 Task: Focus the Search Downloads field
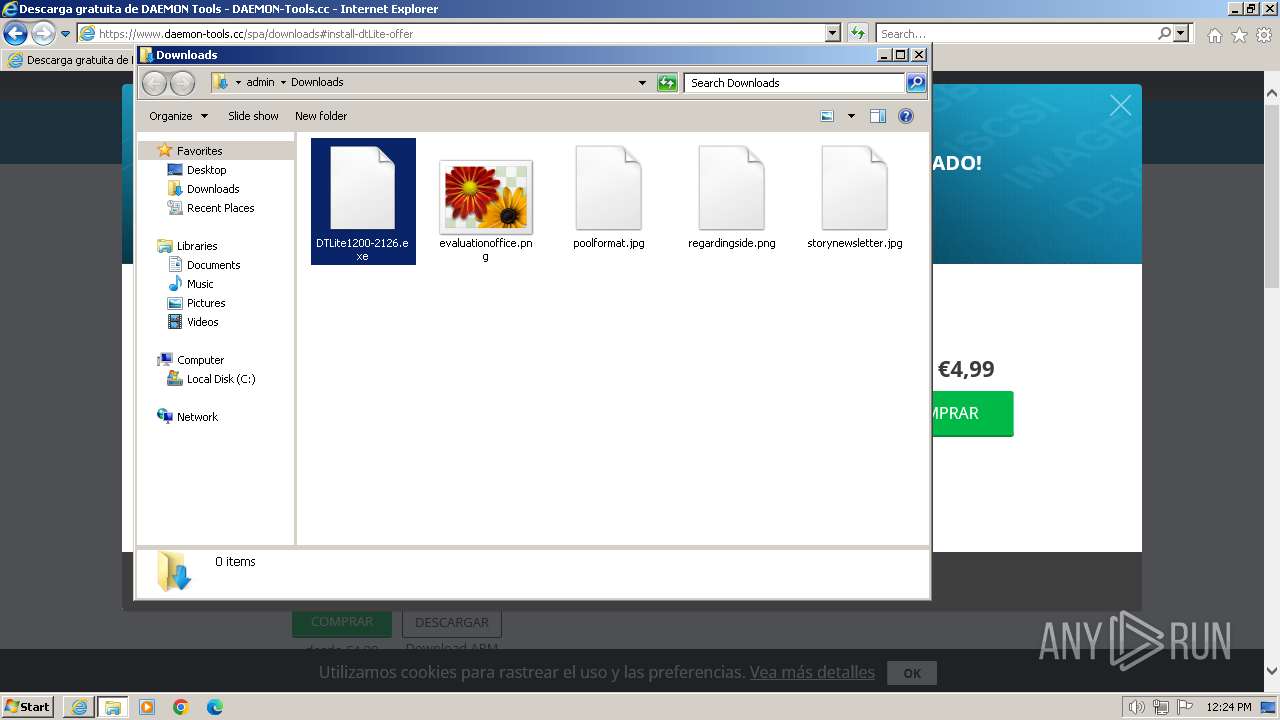795,83
